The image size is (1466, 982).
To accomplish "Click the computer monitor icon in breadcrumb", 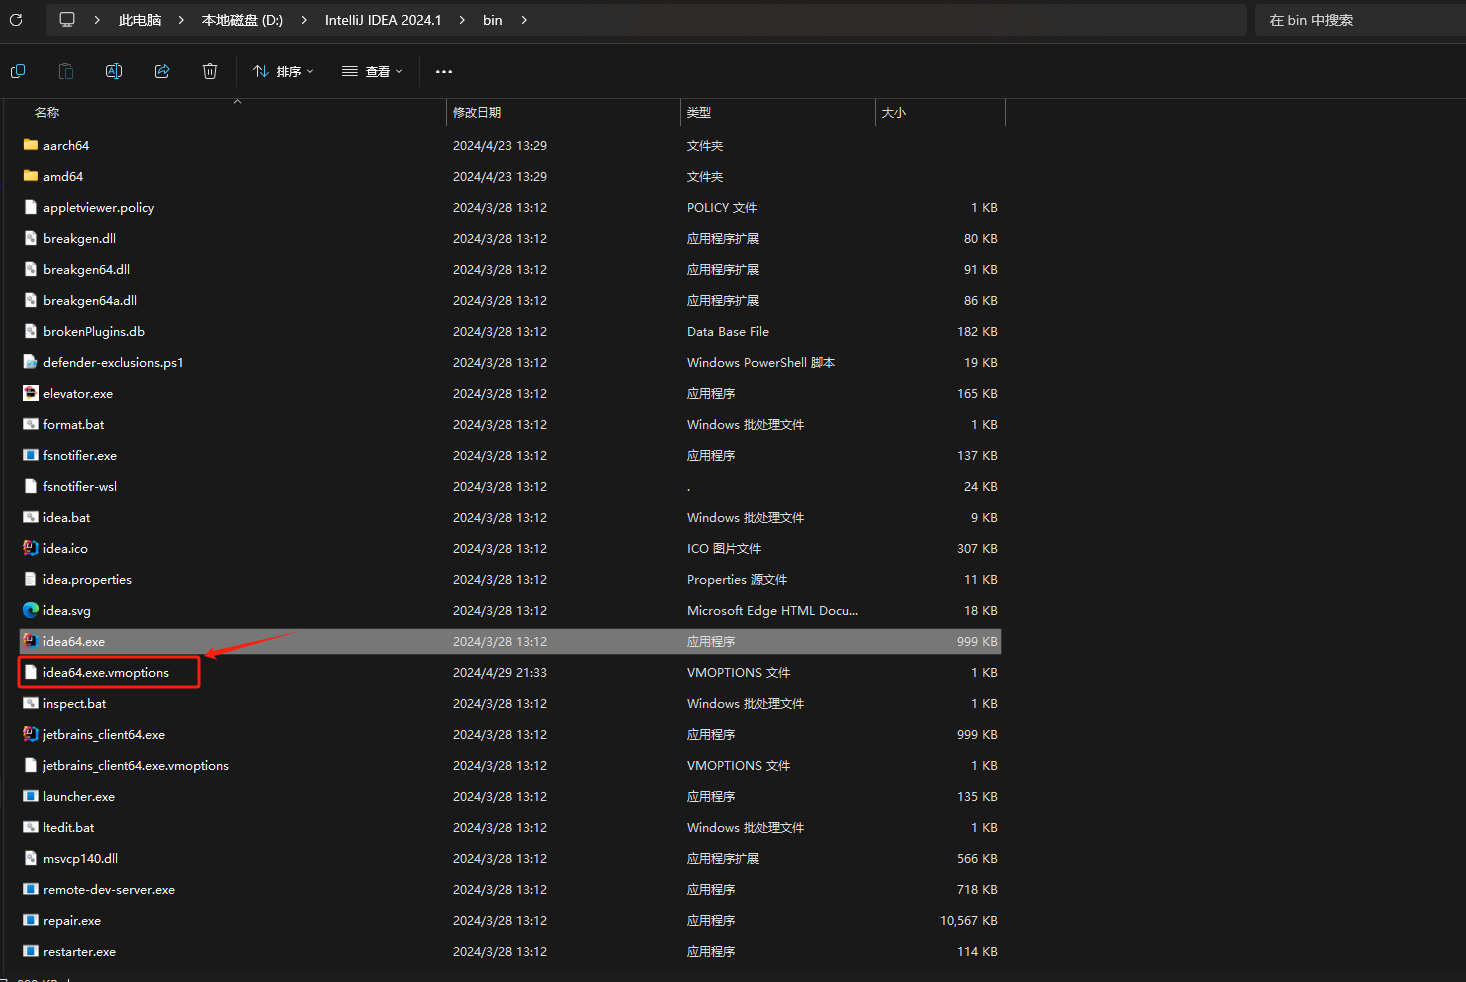I will (x=67, y=20).
